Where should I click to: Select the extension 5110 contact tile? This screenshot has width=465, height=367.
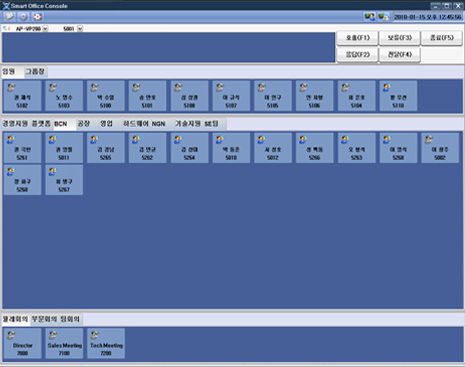coord(398,96)
